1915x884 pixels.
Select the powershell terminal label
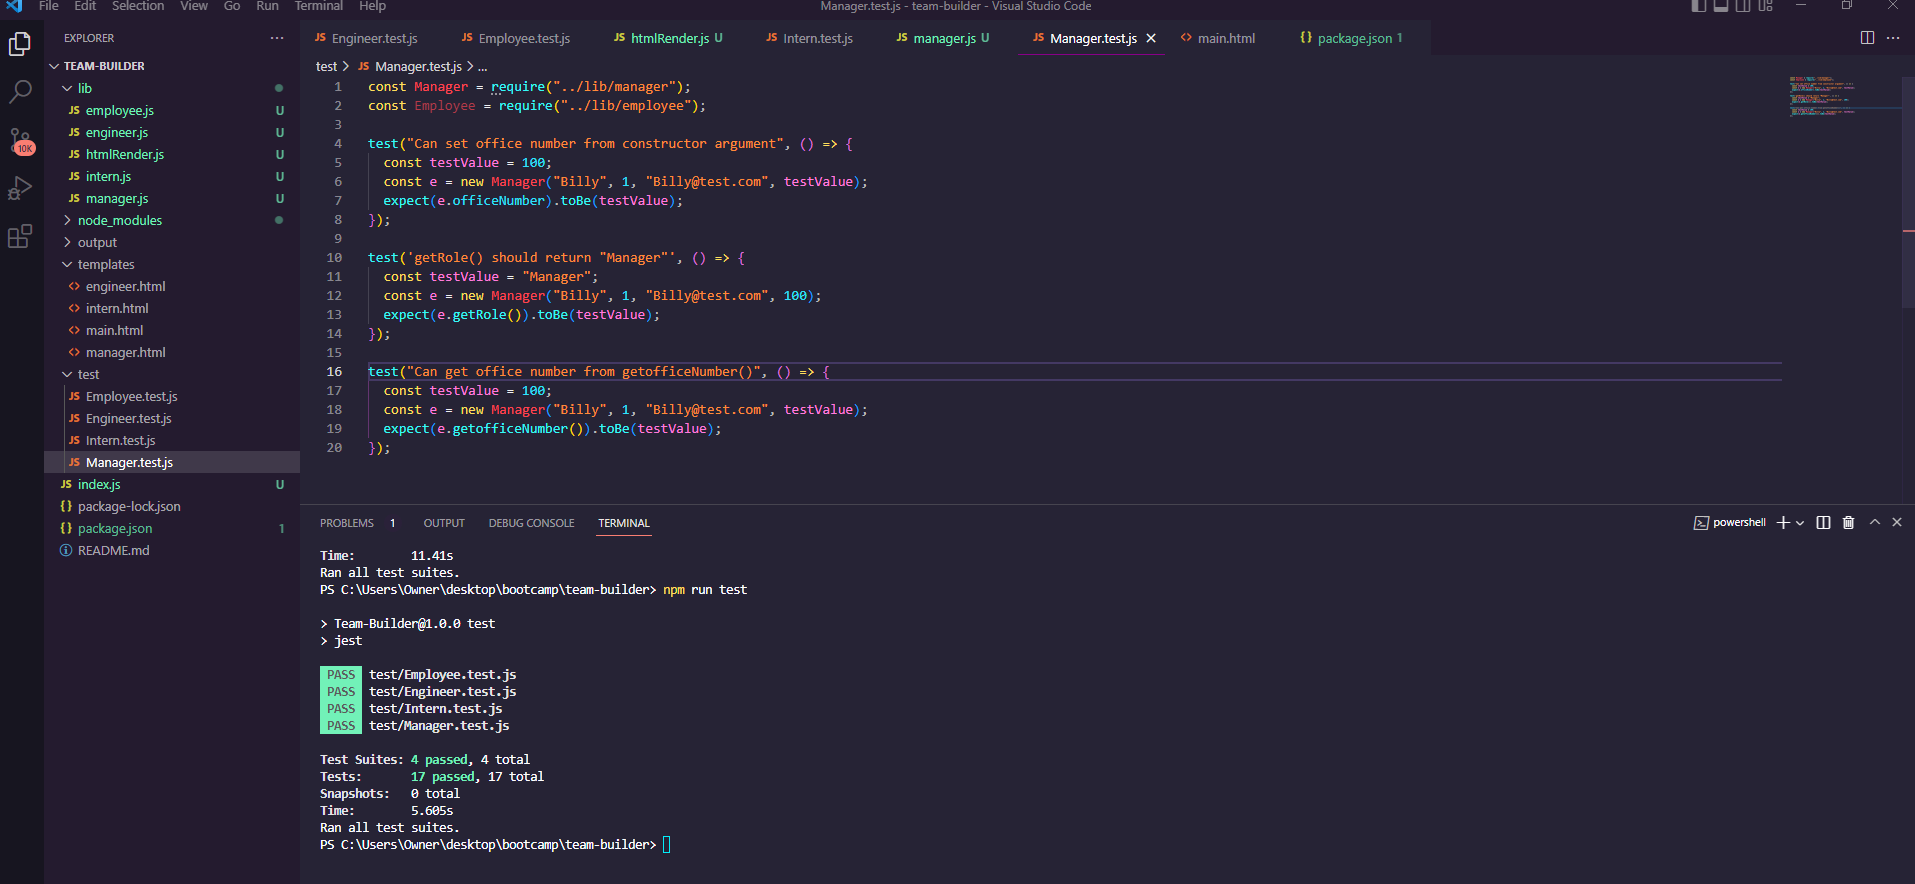coord(1730,523)
